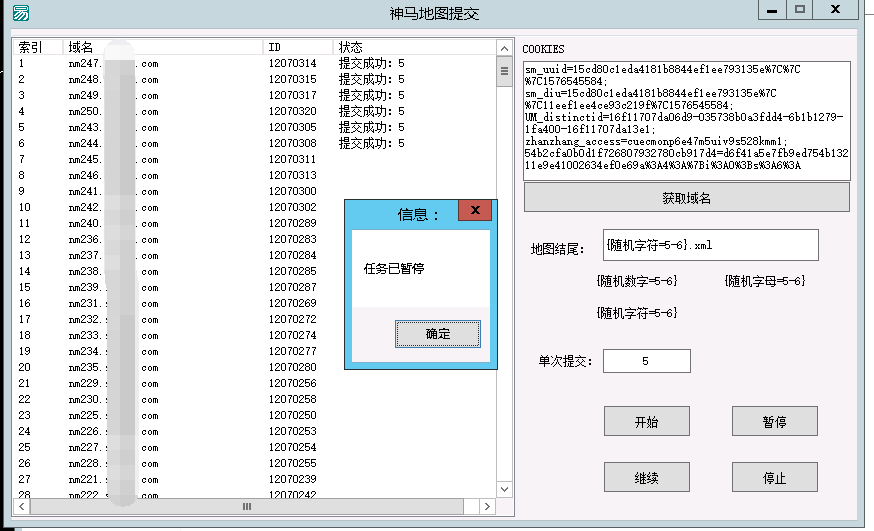Select row with ID 12070274

[x=254, y=335]
